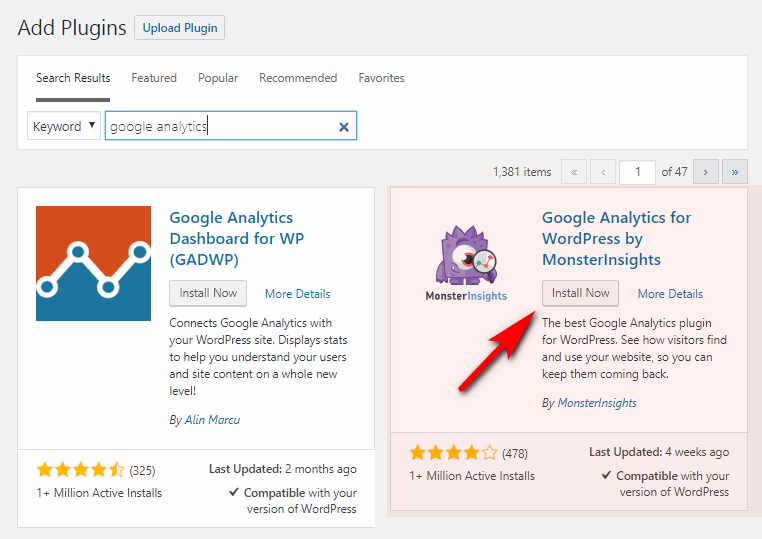This screenshot has height=539, width=762.
Task: Click the 'of 47' page total text
Action: click(674, 172)
